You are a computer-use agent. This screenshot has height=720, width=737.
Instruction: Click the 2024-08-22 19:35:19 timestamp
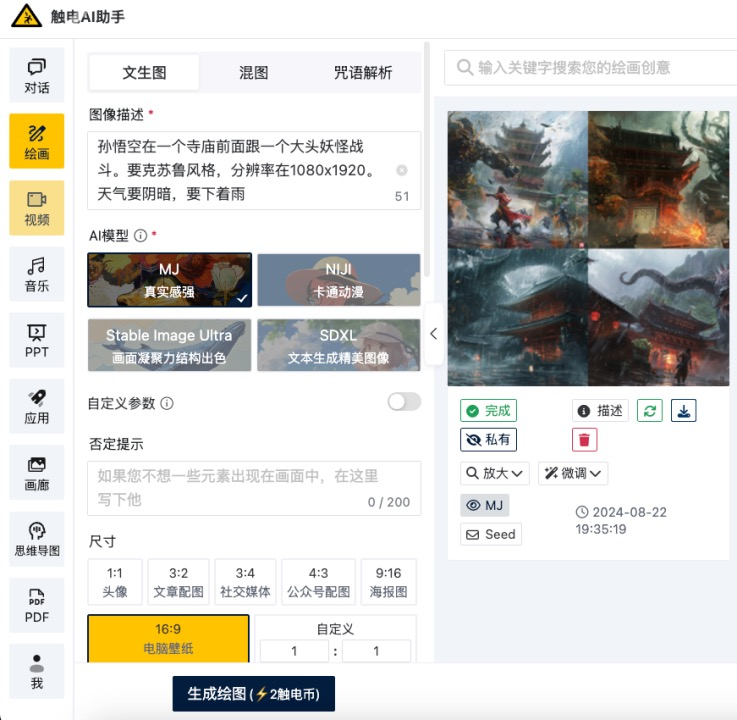point(621,520)
